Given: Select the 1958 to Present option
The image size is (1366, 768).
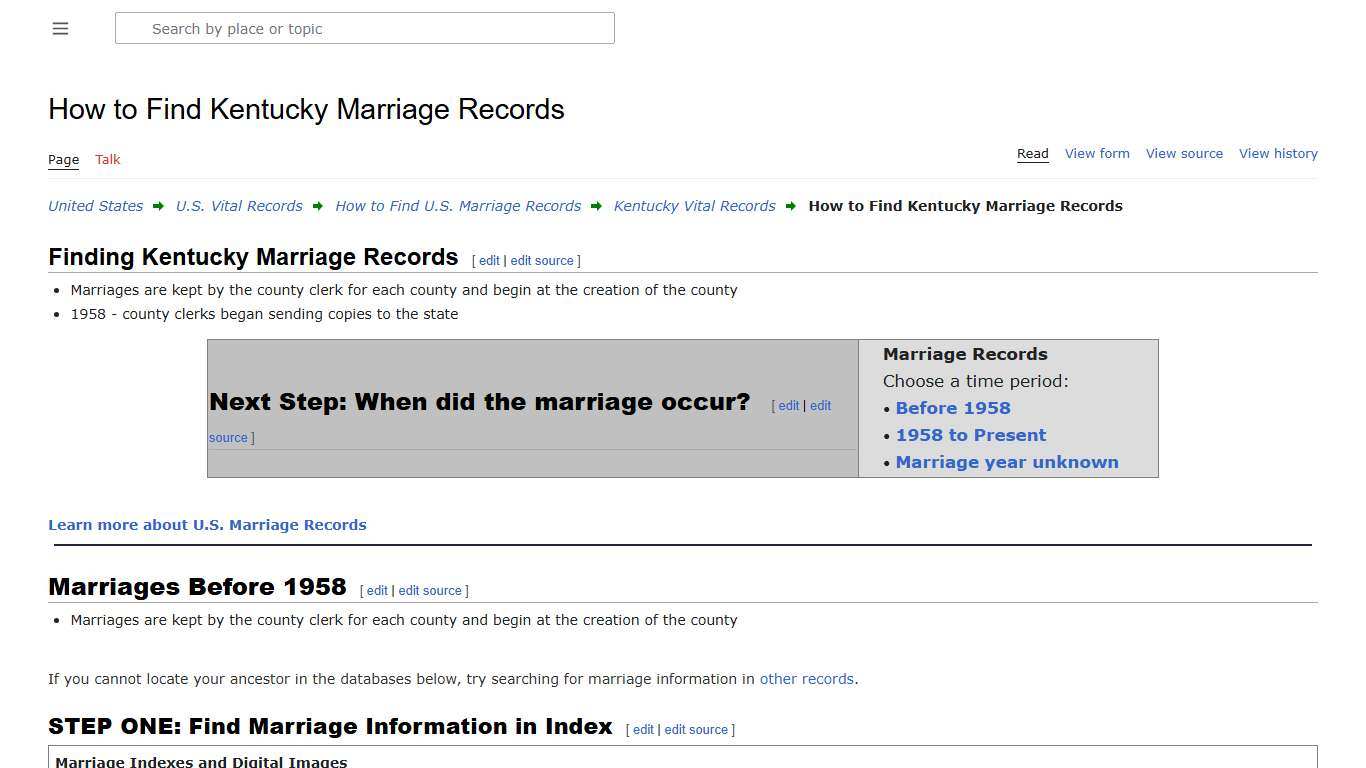Looking at the screenshot, I should point(971,434).
